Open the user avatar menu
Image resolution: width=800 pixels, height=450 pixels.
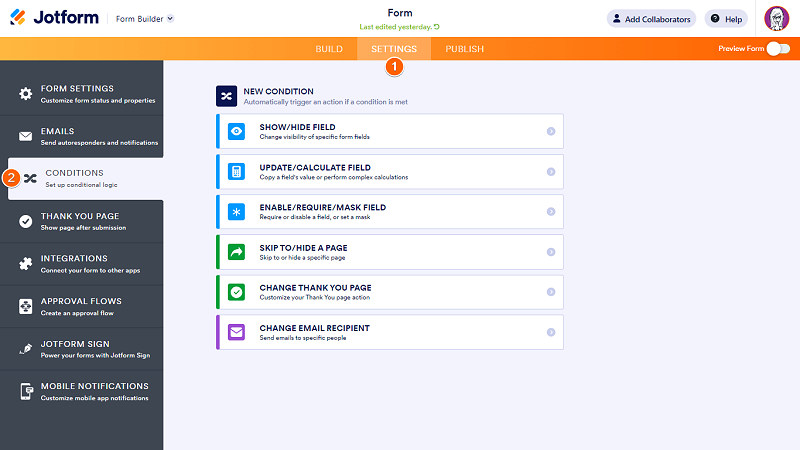point(776,18)
